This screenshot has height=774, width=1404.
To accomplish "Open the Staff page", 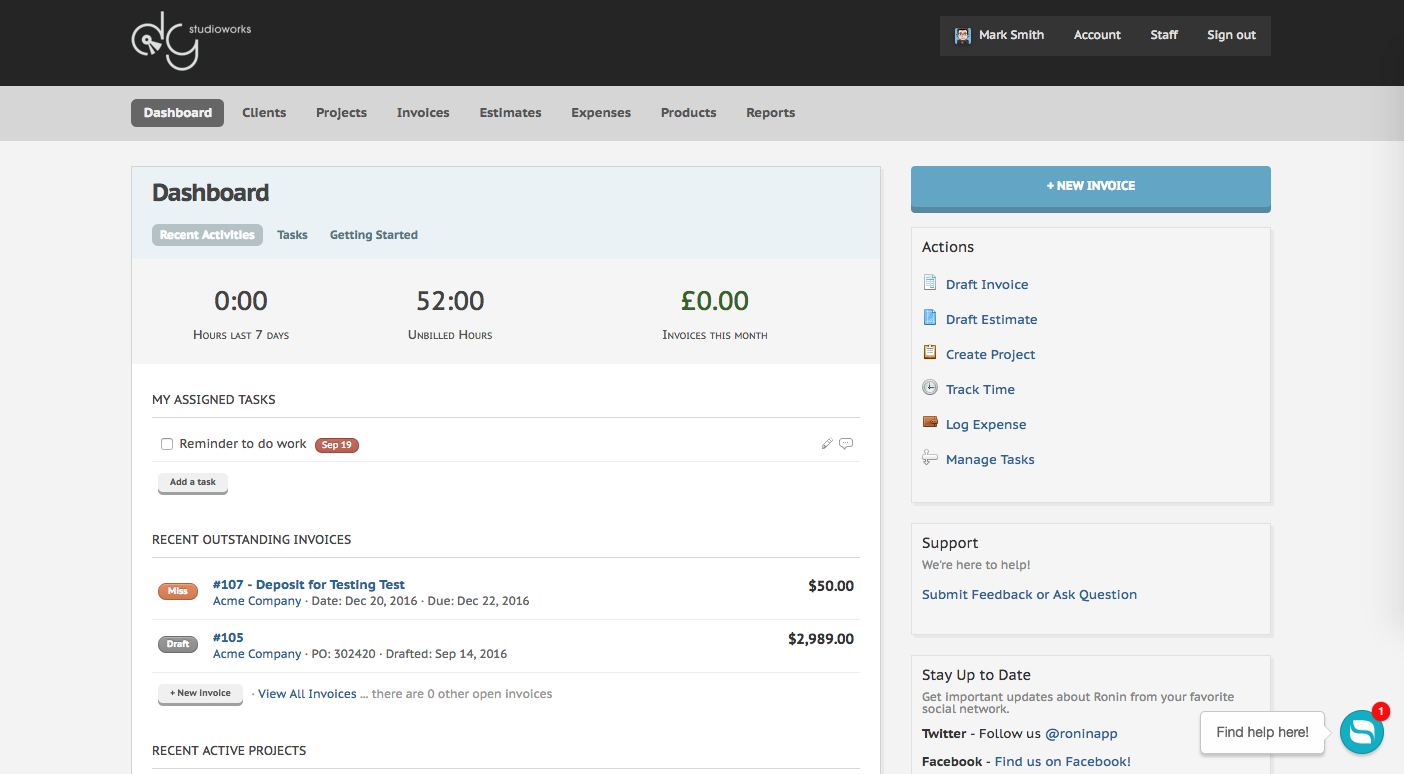I will pos(1164,35).
